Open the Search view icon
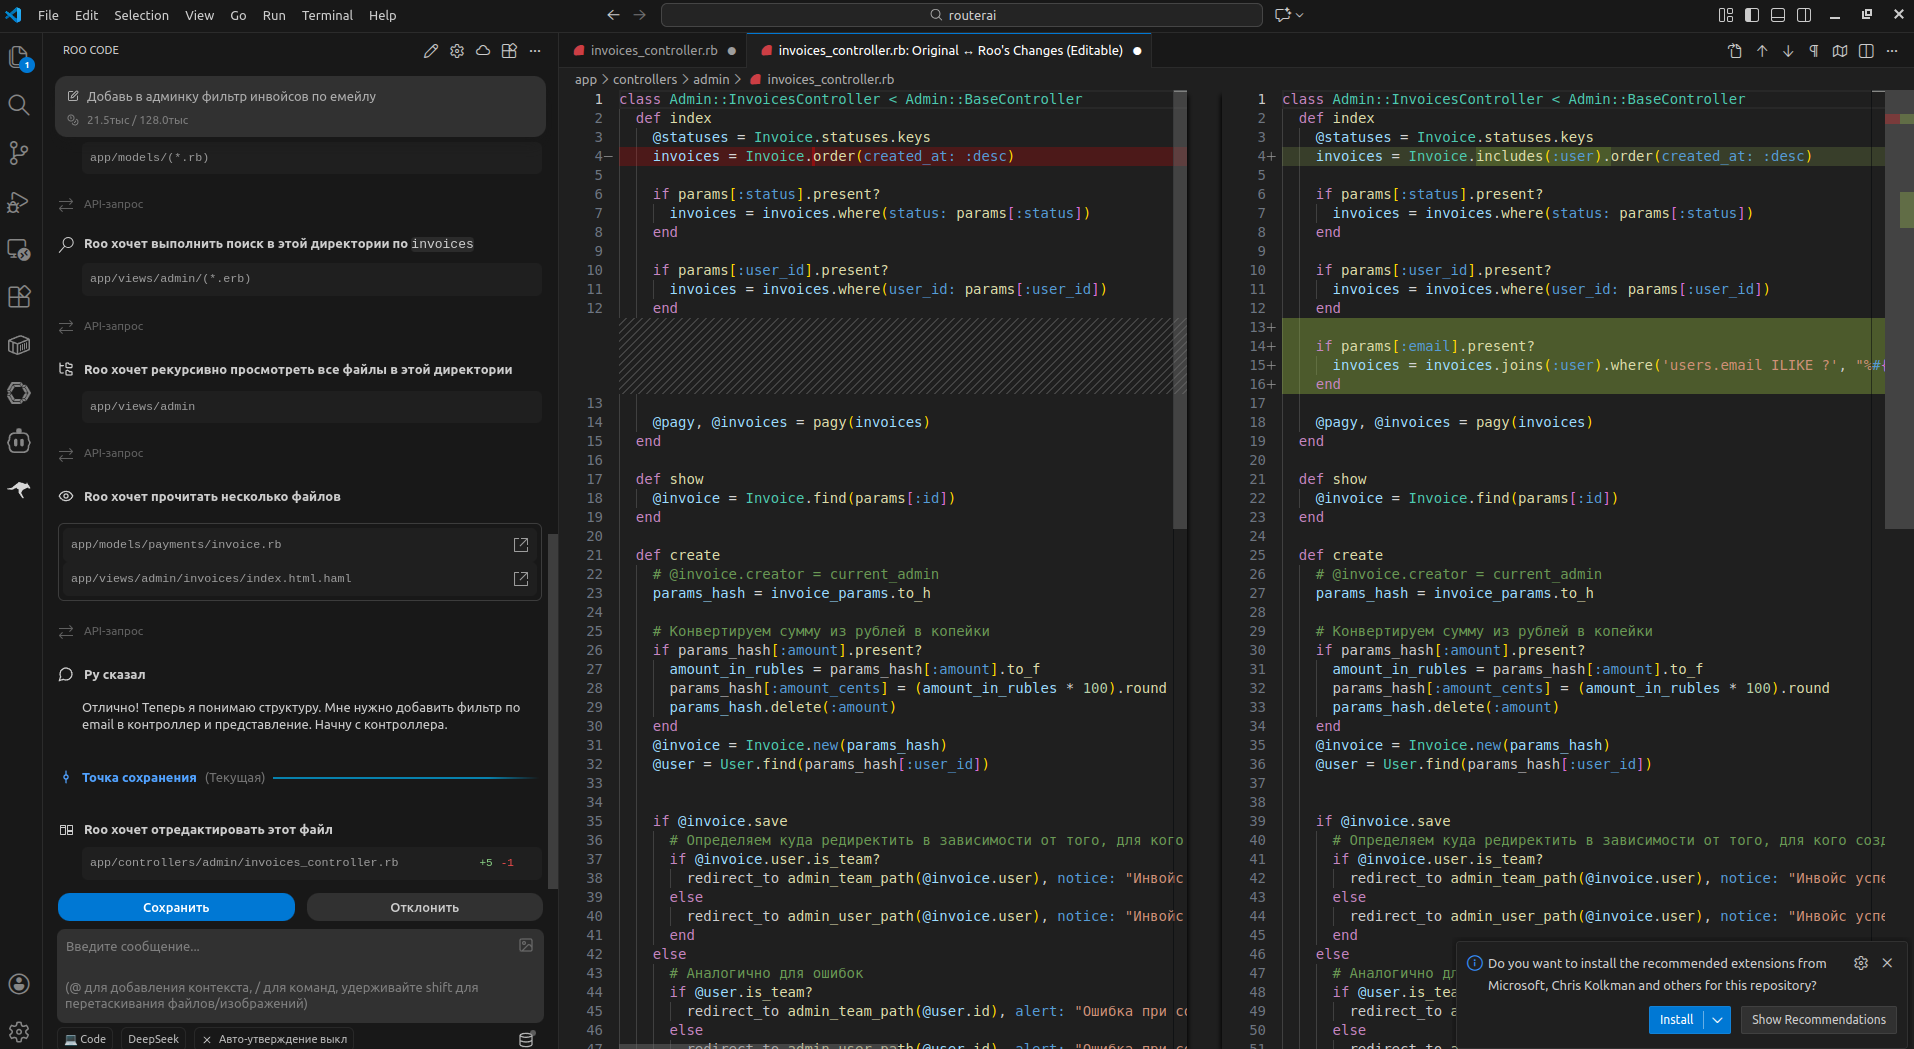 click(x=19, y=105)
